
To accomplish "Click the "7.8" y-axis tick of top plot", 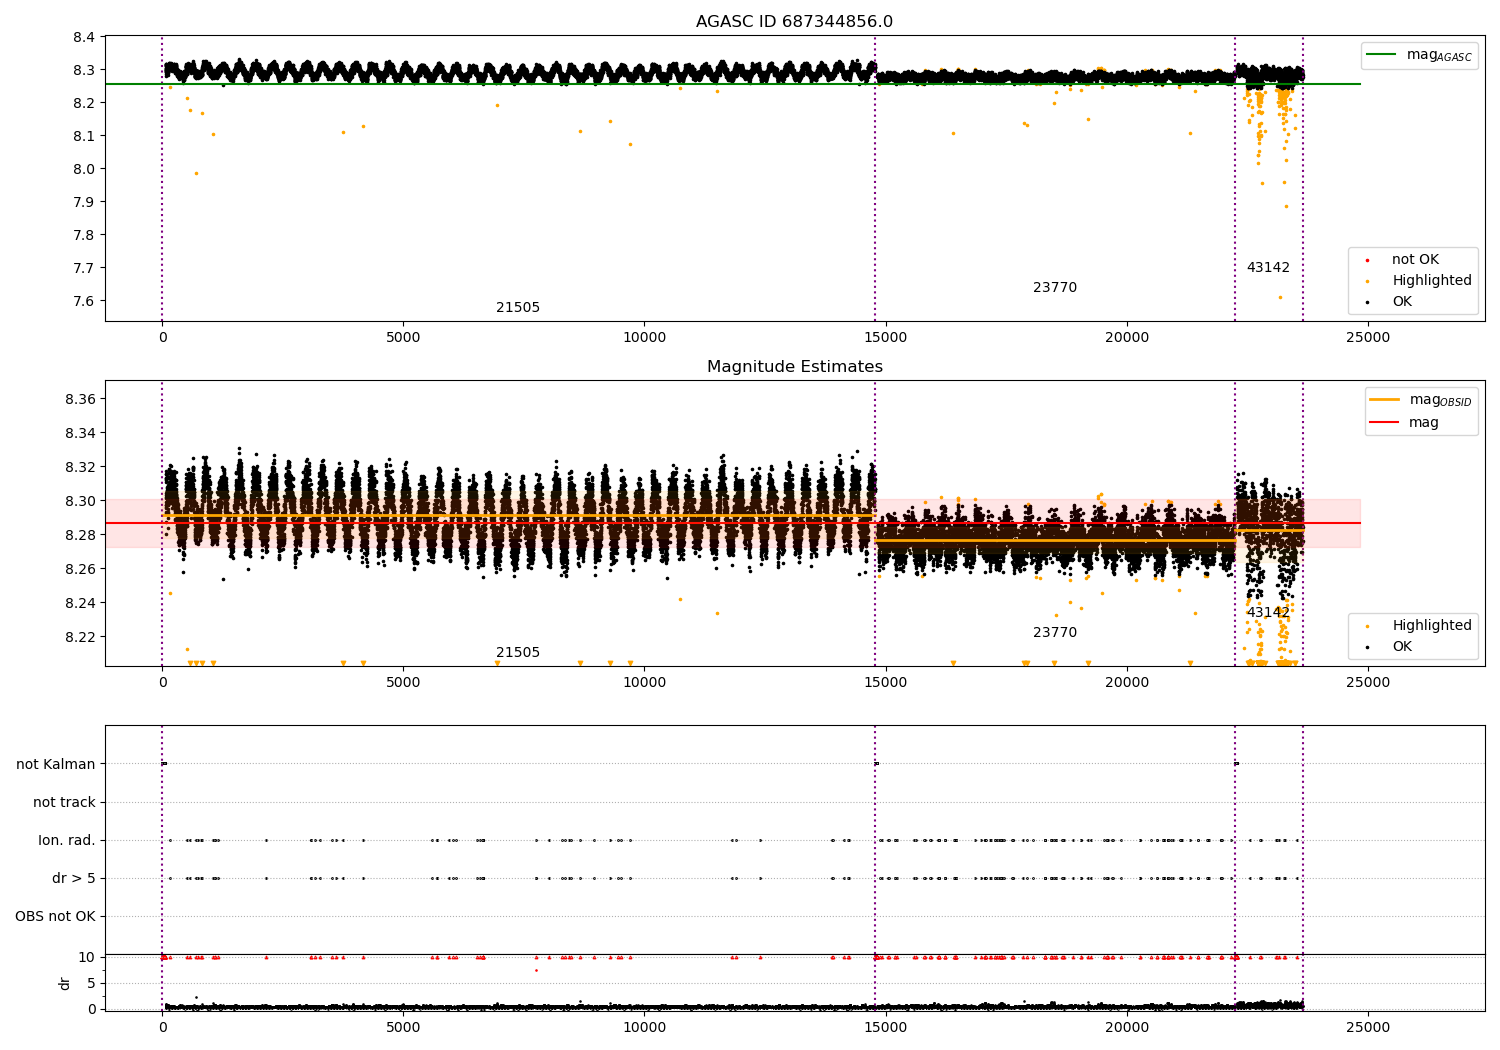I will (85, 236).
